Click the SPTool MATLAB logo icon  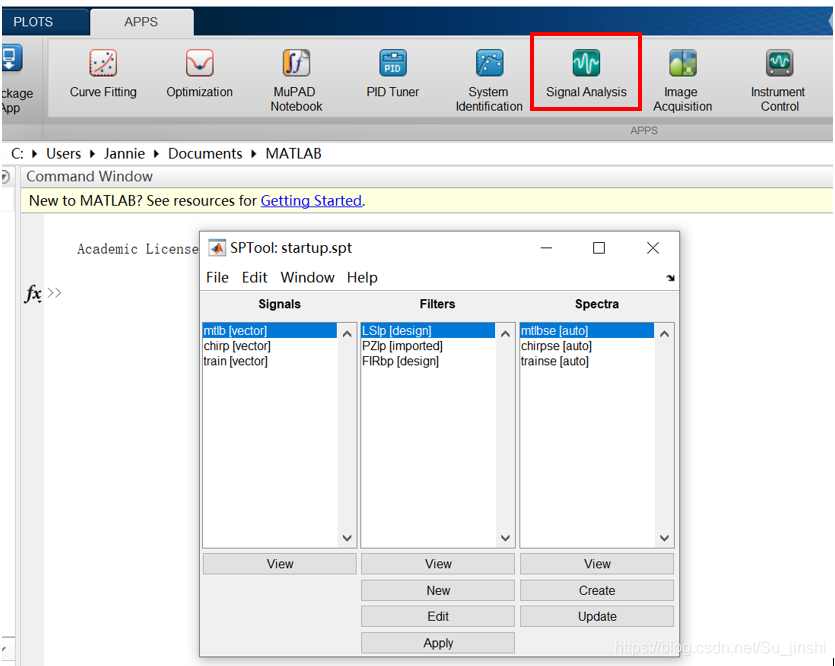[216, 248]
